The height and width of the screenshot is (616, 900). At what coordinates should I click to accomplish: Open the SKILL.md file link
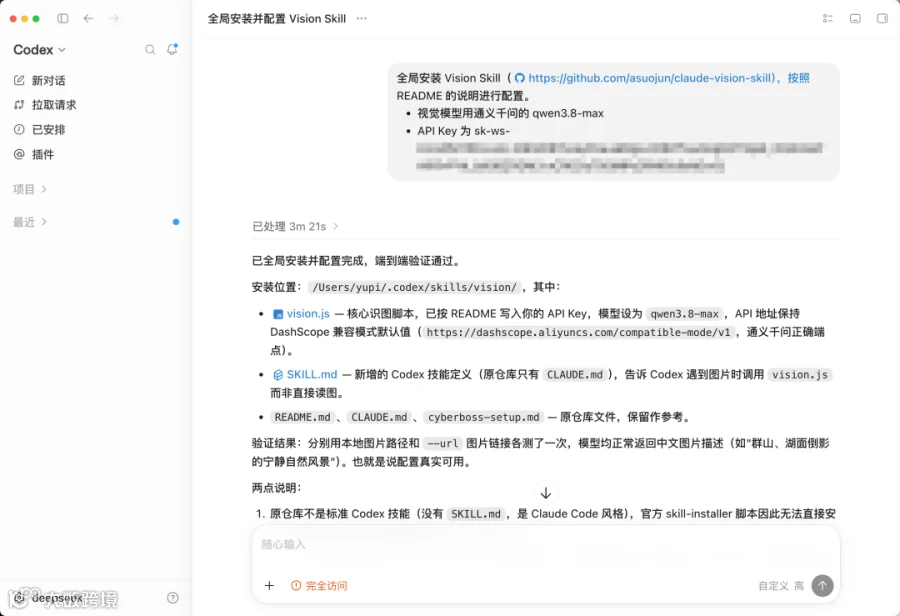pyautogui.click(x=305, y=374)
